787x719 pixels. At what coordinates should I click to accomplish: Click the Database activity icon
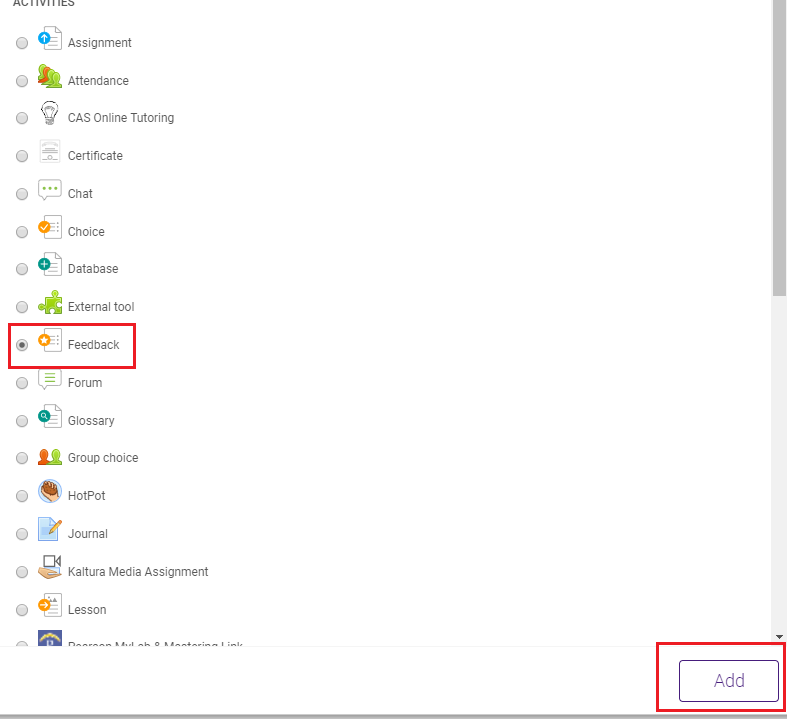point(50,264)
